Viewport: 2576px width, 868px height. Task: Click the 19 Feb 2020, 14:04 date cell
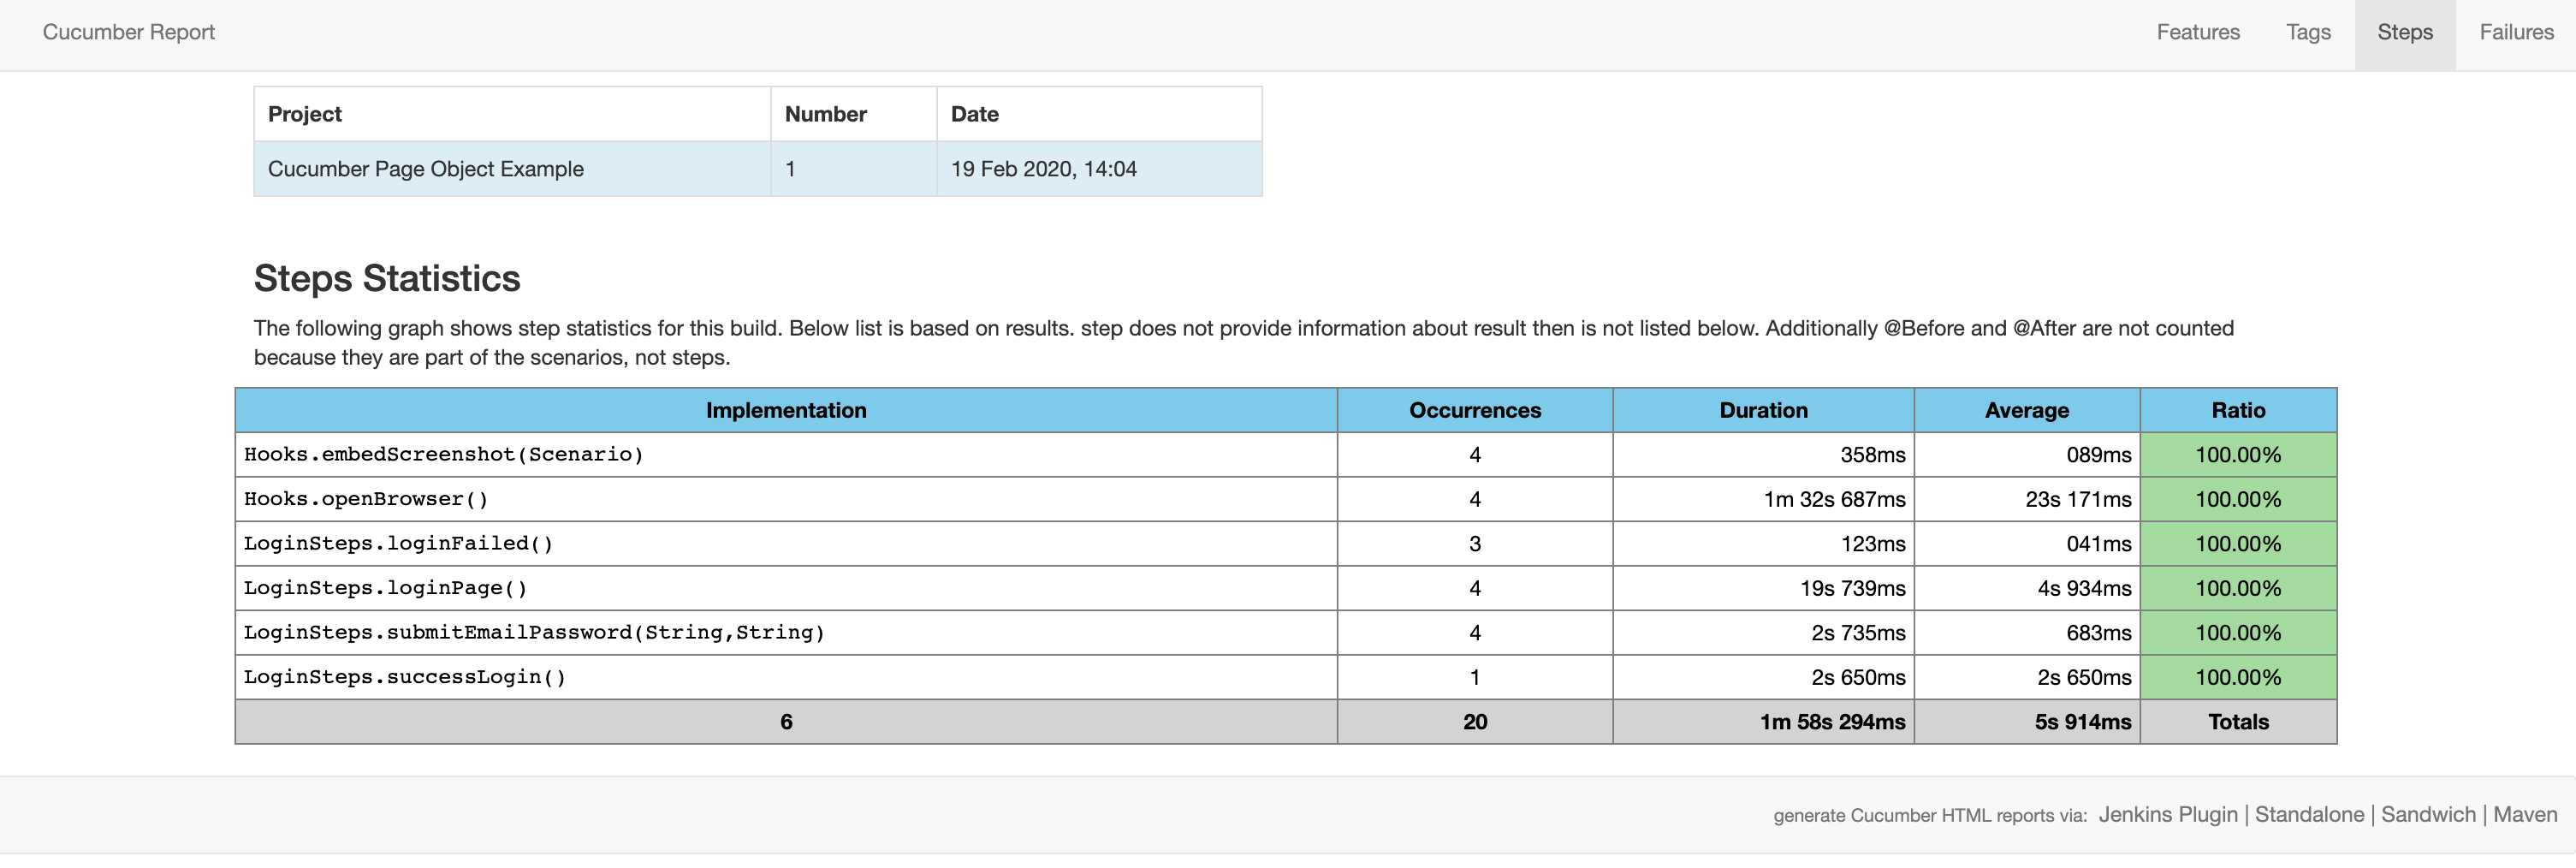tap(1099, 168)
